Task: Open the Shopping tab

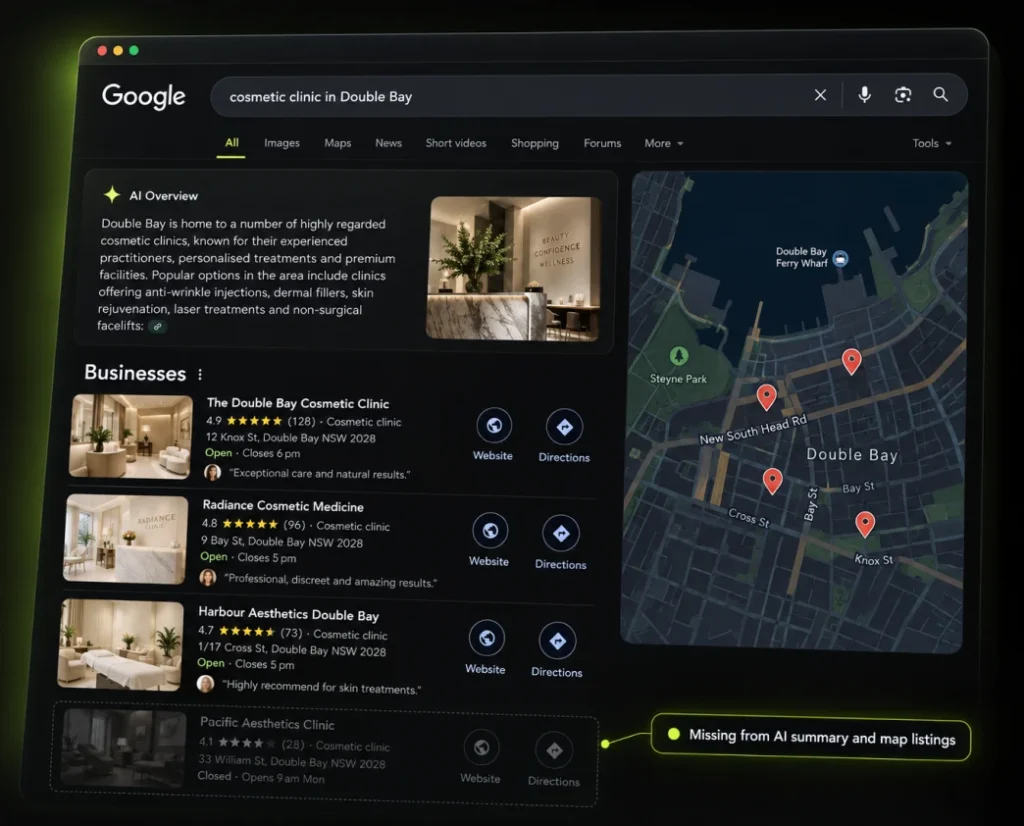Action: [535, 143]
